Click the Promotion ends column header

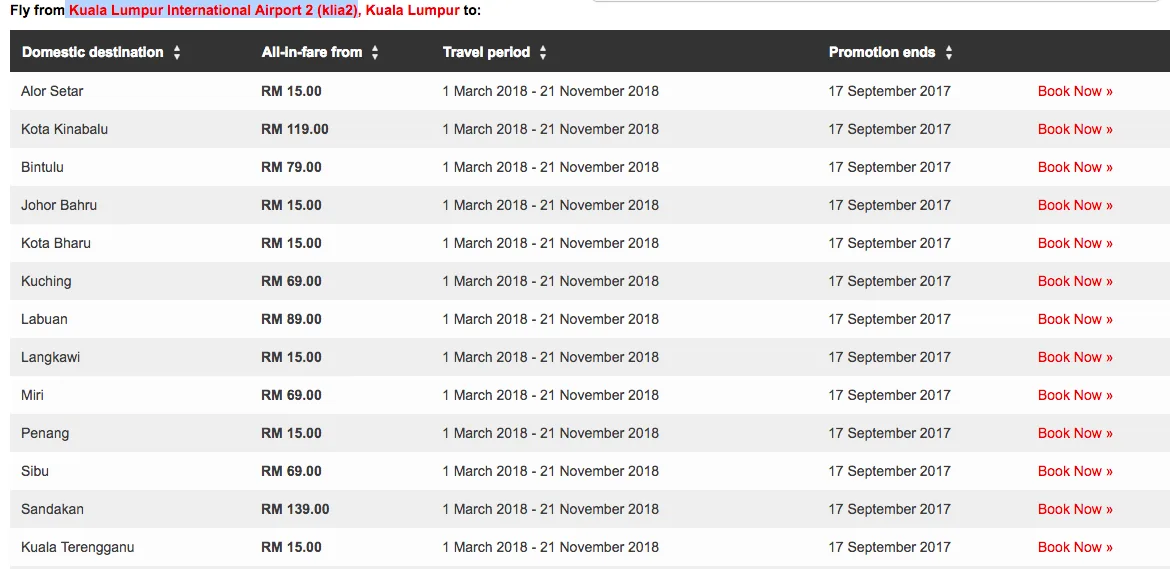click(x=881, y=52)
